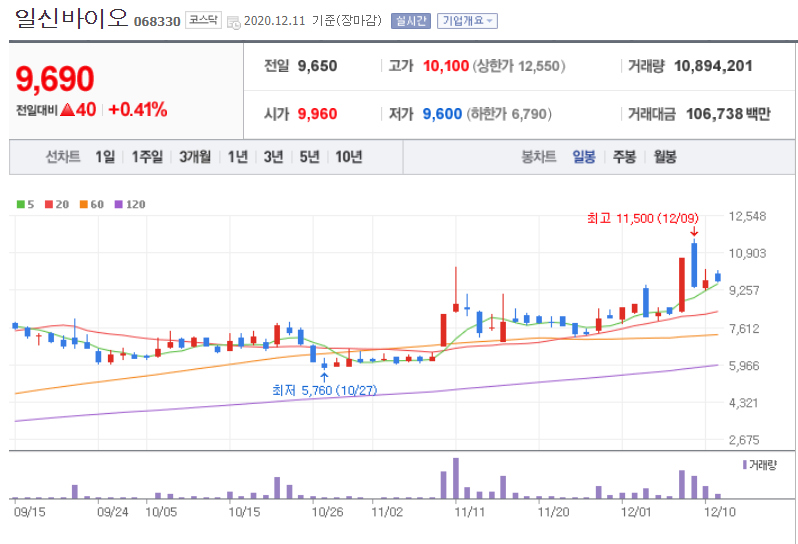This screenshot has height=544, width=798.
Task: Click the 하한가 6,790 lower limit text
Action: pos(509,114)
